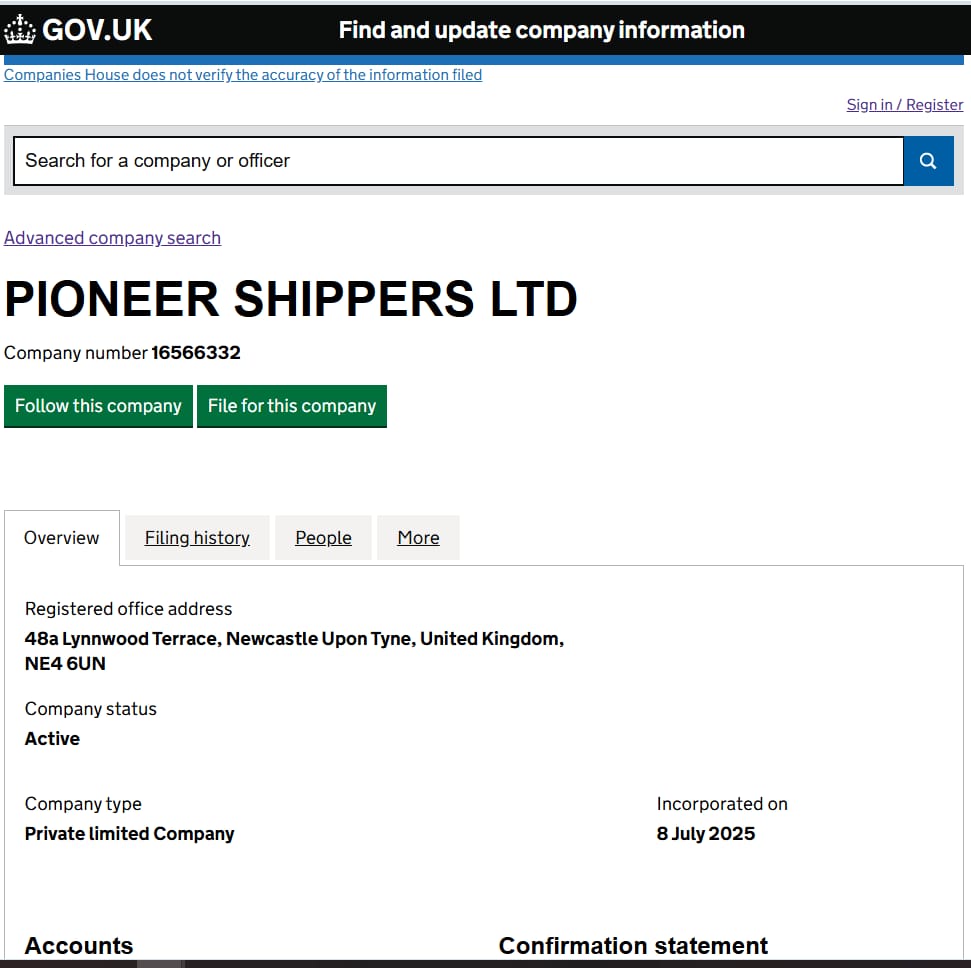Image resolution: width=971 pixels, height=968 pixels.
Task: Open Advanced company search
Action: 112,238
